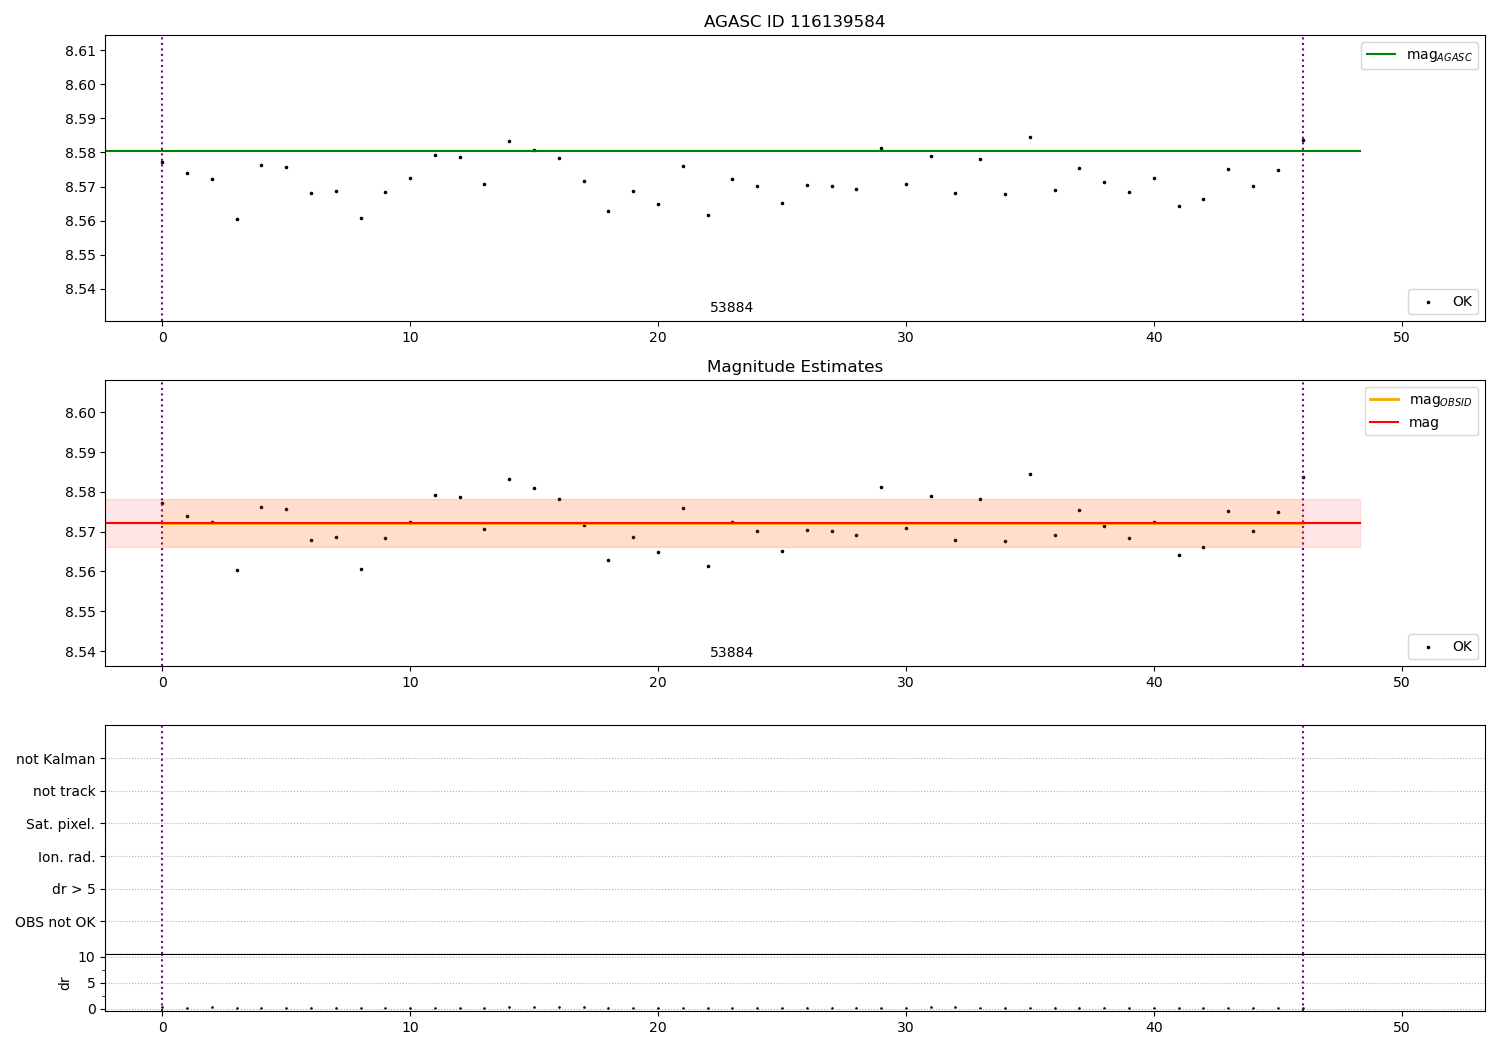This screenshot has width=1500, height=1050.
Task: Click the OK legend in the Magnitude Estimates plot
Action: tap(1443, 647)
